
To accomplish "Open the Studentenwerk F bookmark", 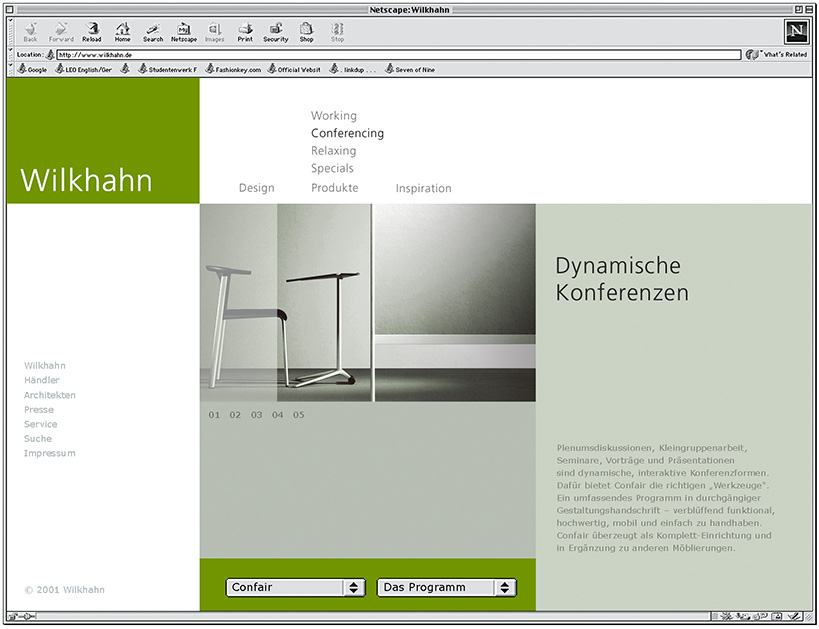I will (168, 69).
